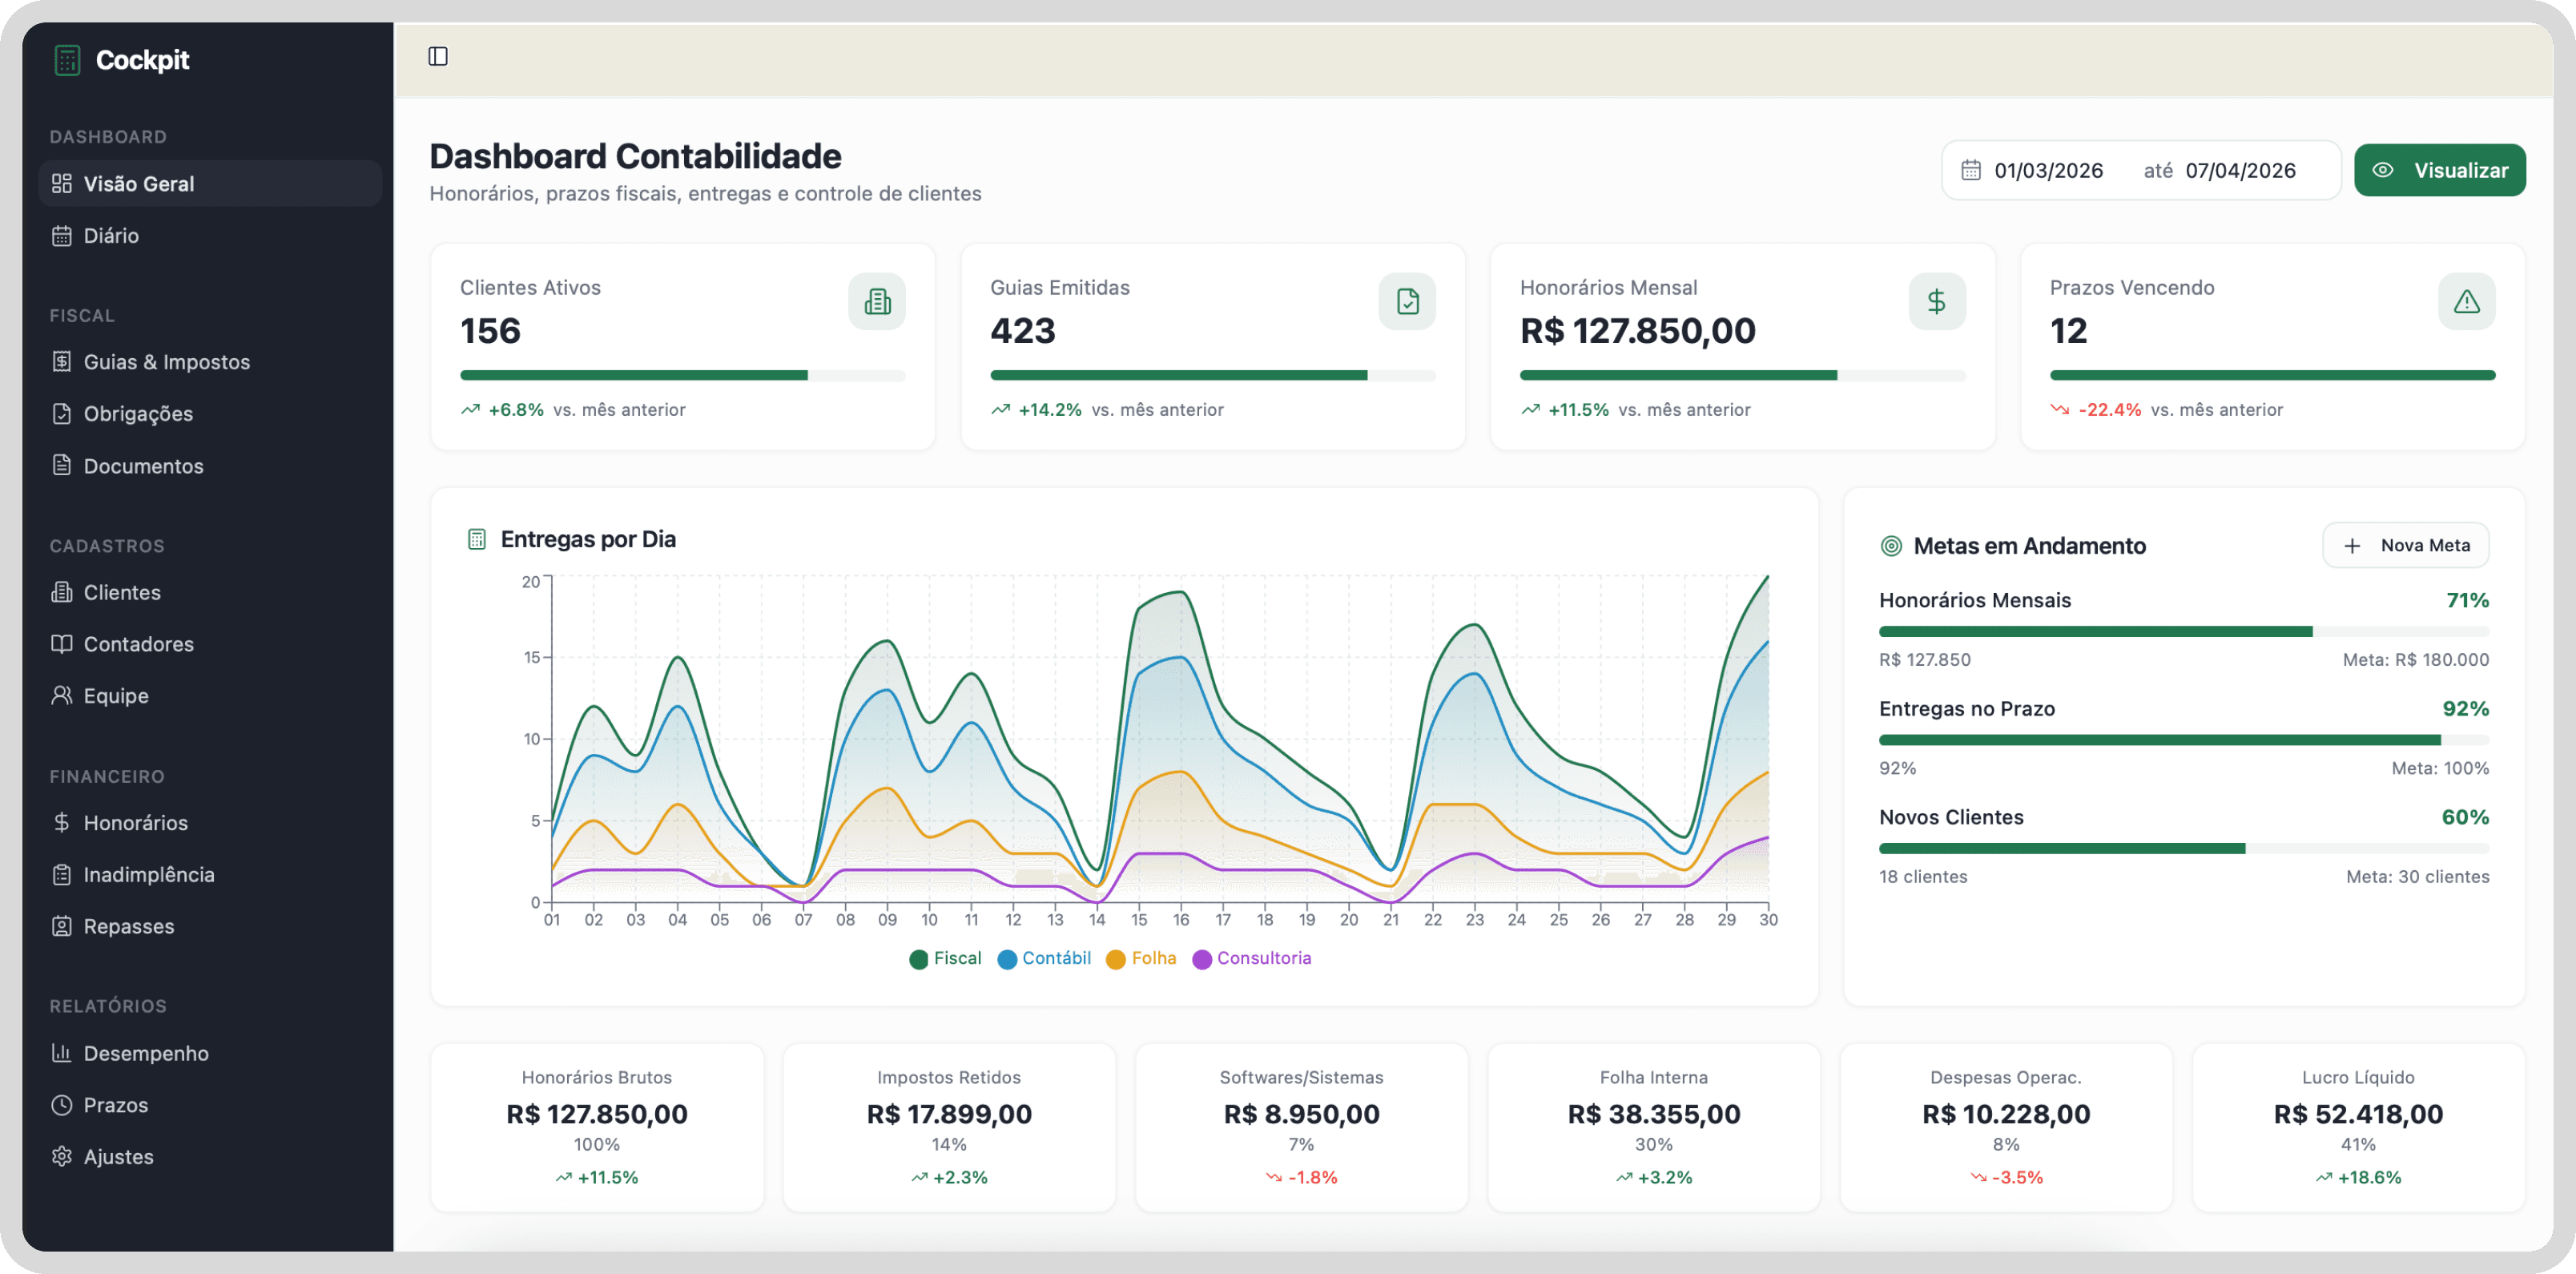Open the end date 07/04/2026 picker

click(2240, 171)
